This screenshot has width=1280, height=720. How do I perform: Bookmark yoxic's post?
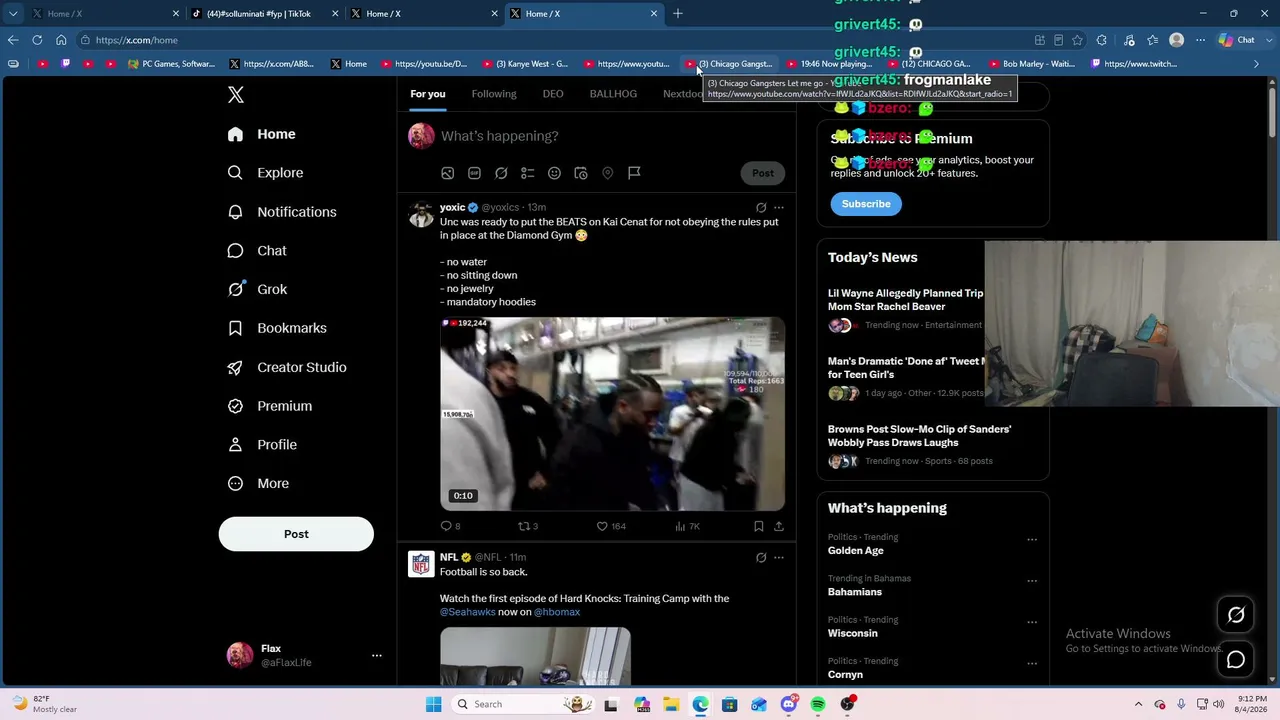[758, 526]
